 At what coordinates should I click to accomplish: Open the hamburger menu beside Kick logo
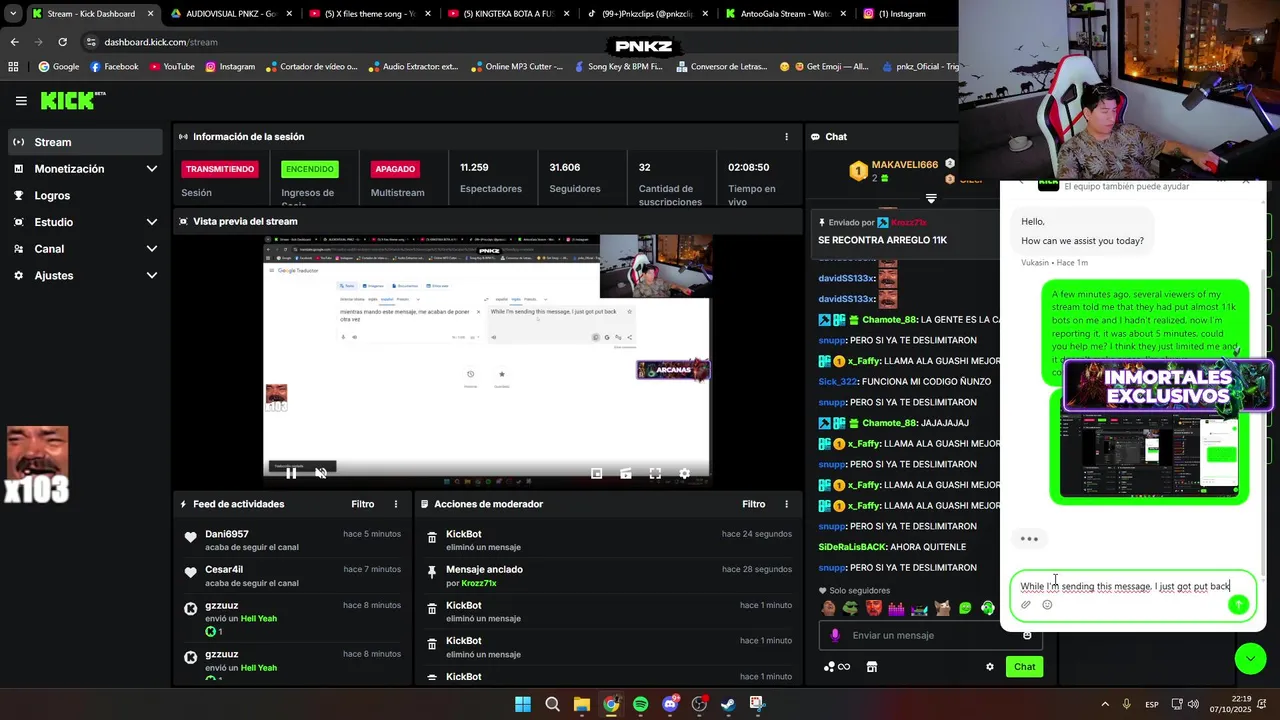21,101
